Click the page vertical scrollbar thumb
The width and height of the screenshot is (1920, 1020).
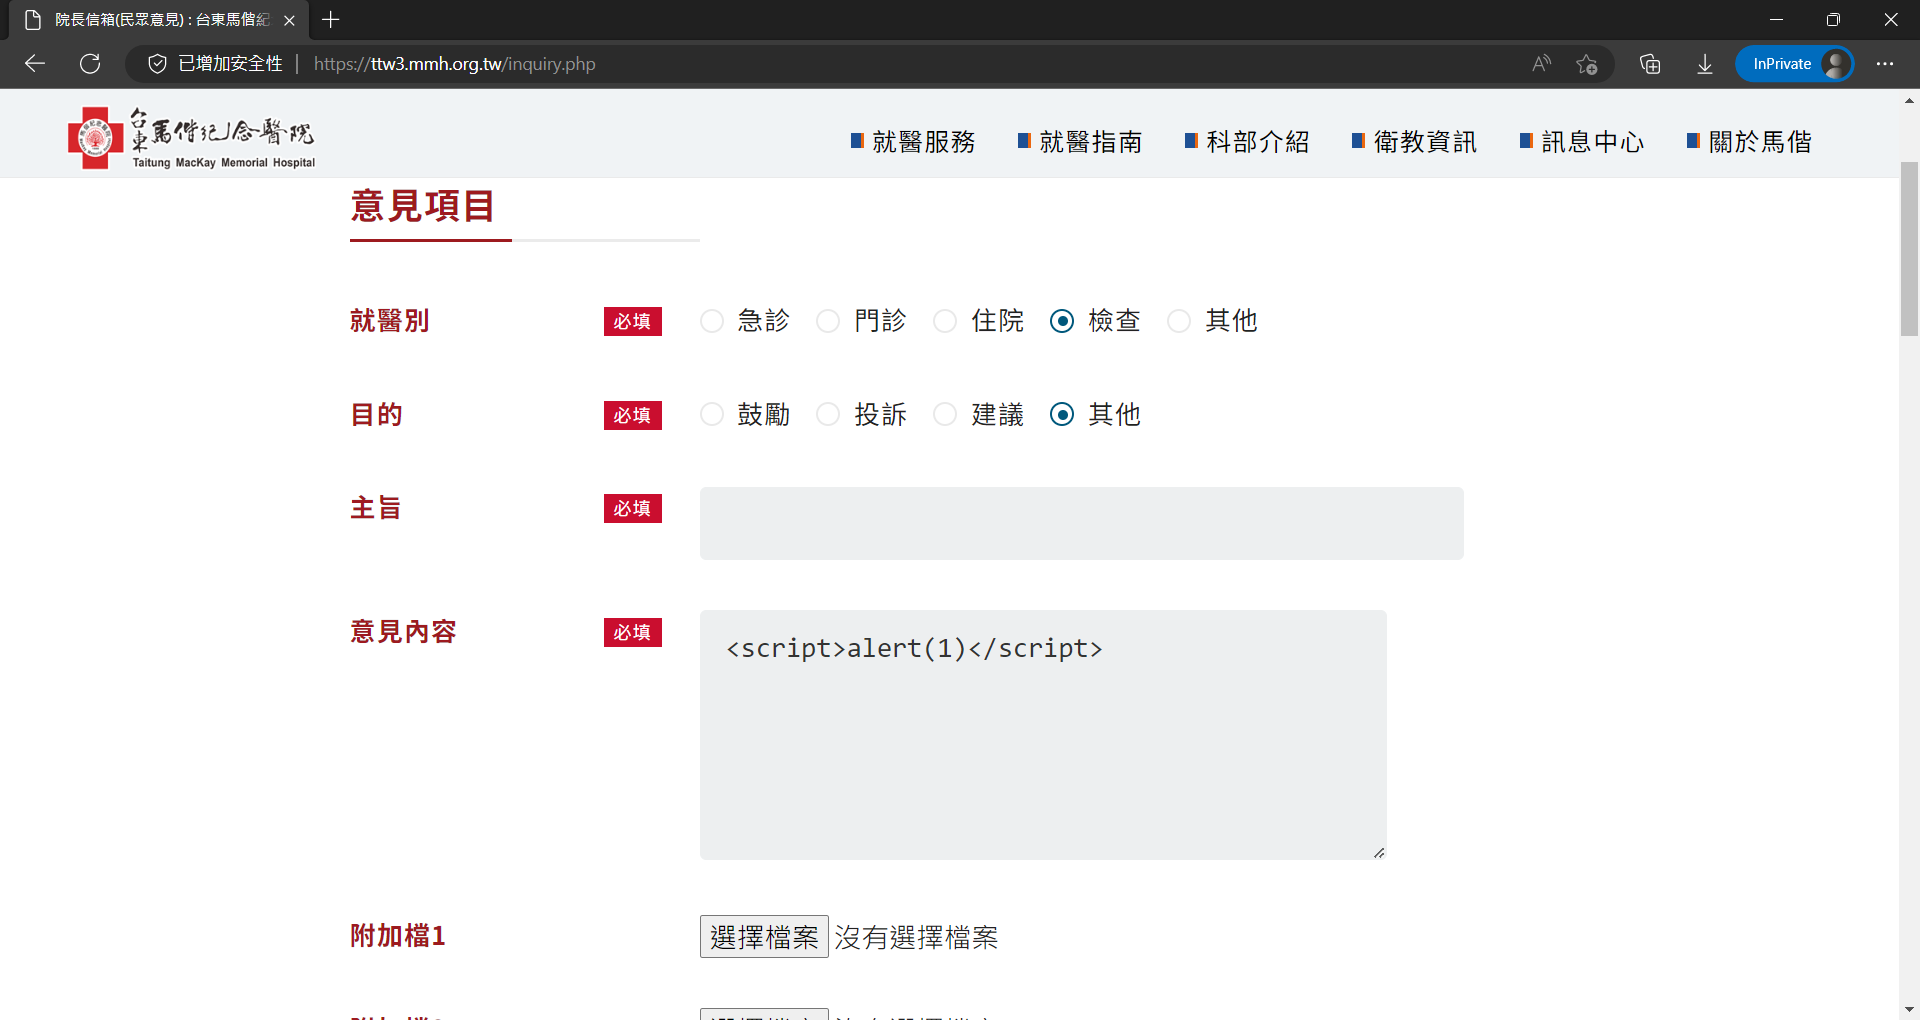tap(1909, 248)
